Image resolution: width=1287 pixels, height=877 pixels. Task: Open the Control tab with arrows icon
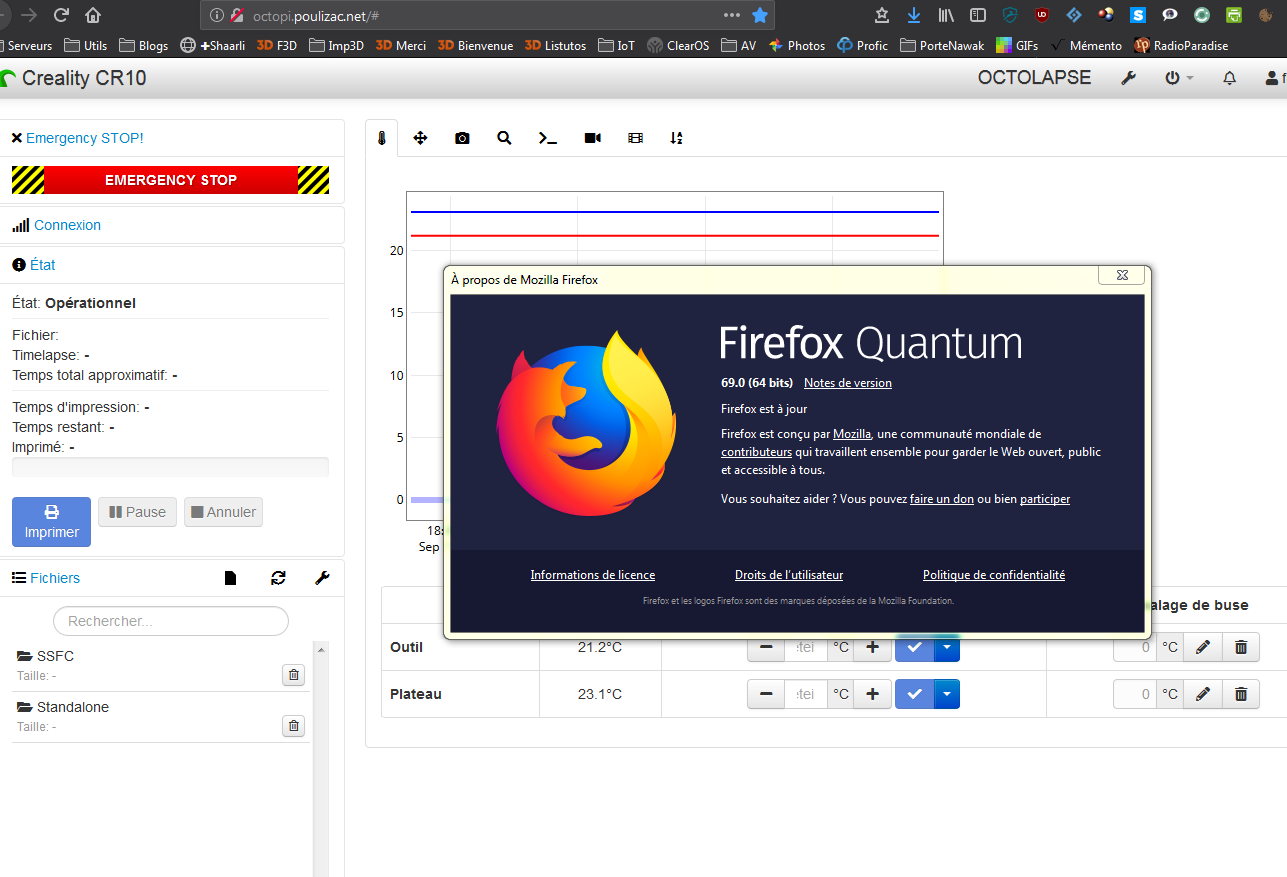[x=420, y=138]
